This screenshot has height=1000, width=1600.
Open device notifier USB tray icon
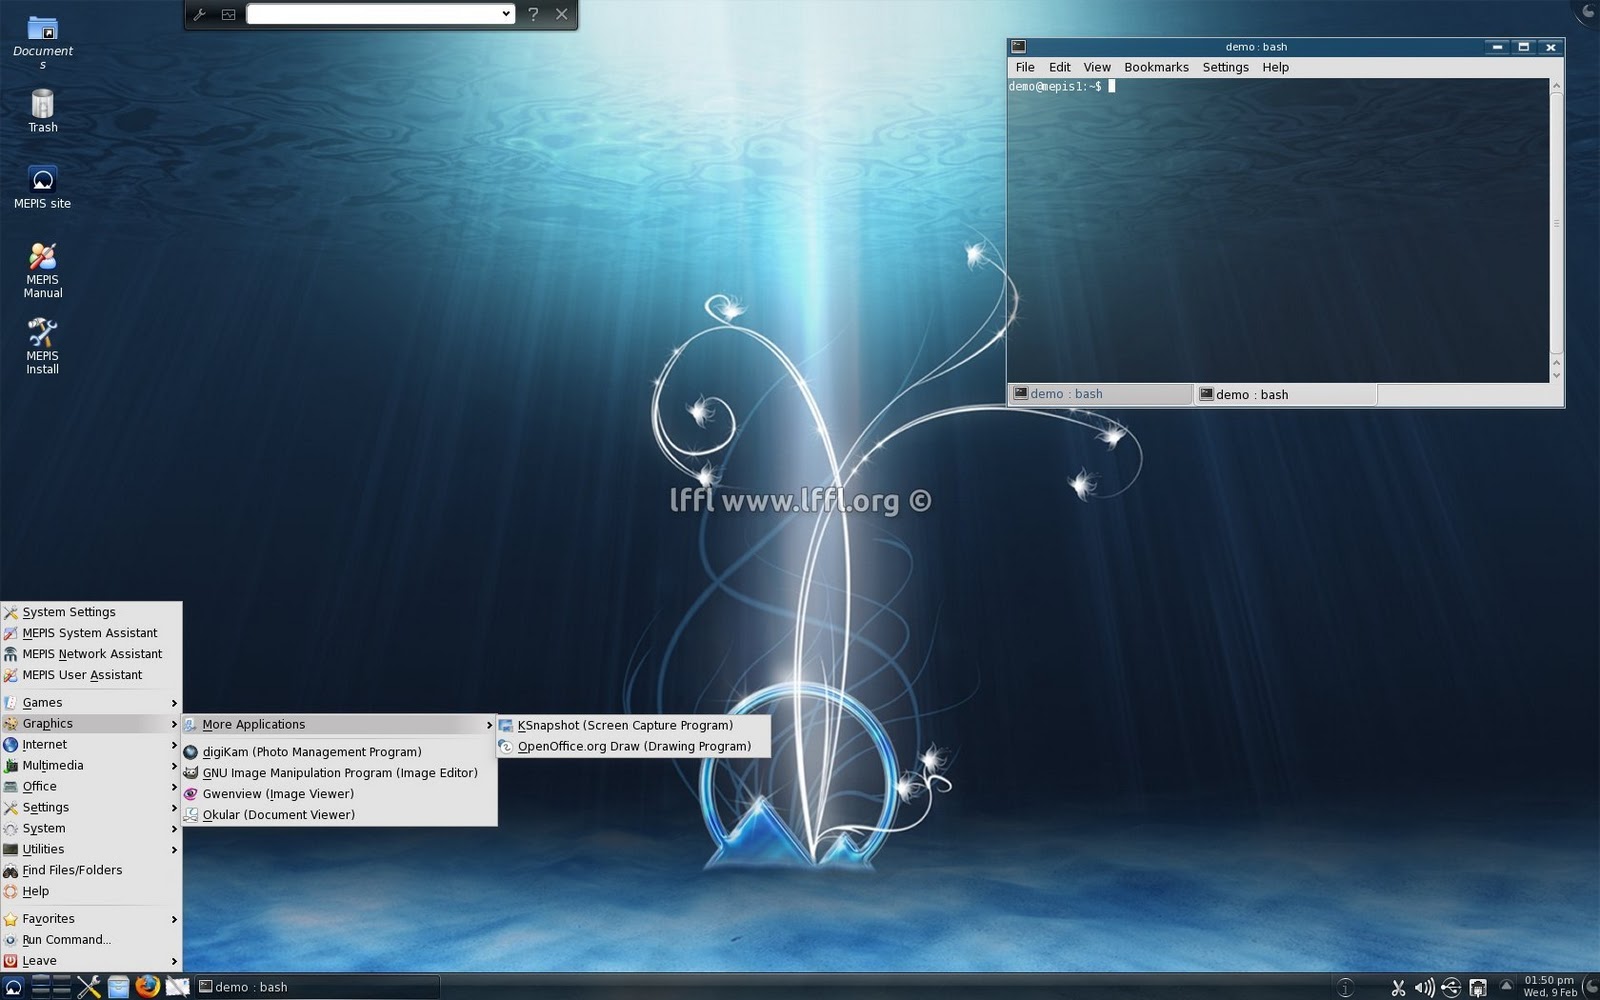coord(1451,988)
